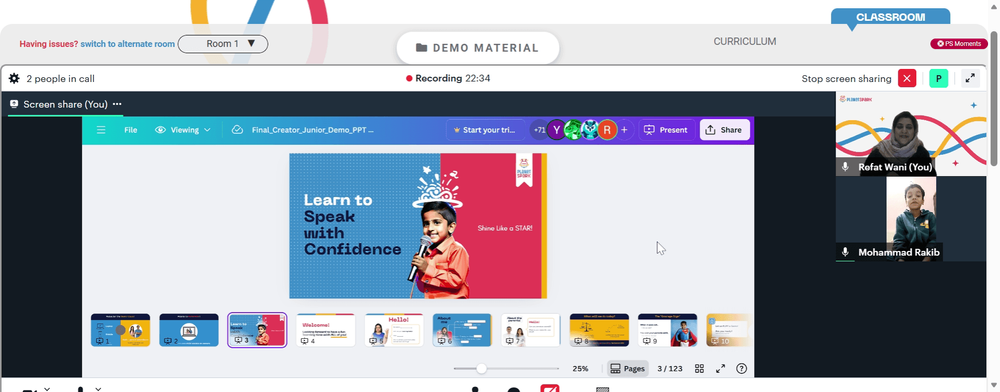Click the Recording 22:34 indicator
The height and width of the screenshot is (392, 1000).
448,78
